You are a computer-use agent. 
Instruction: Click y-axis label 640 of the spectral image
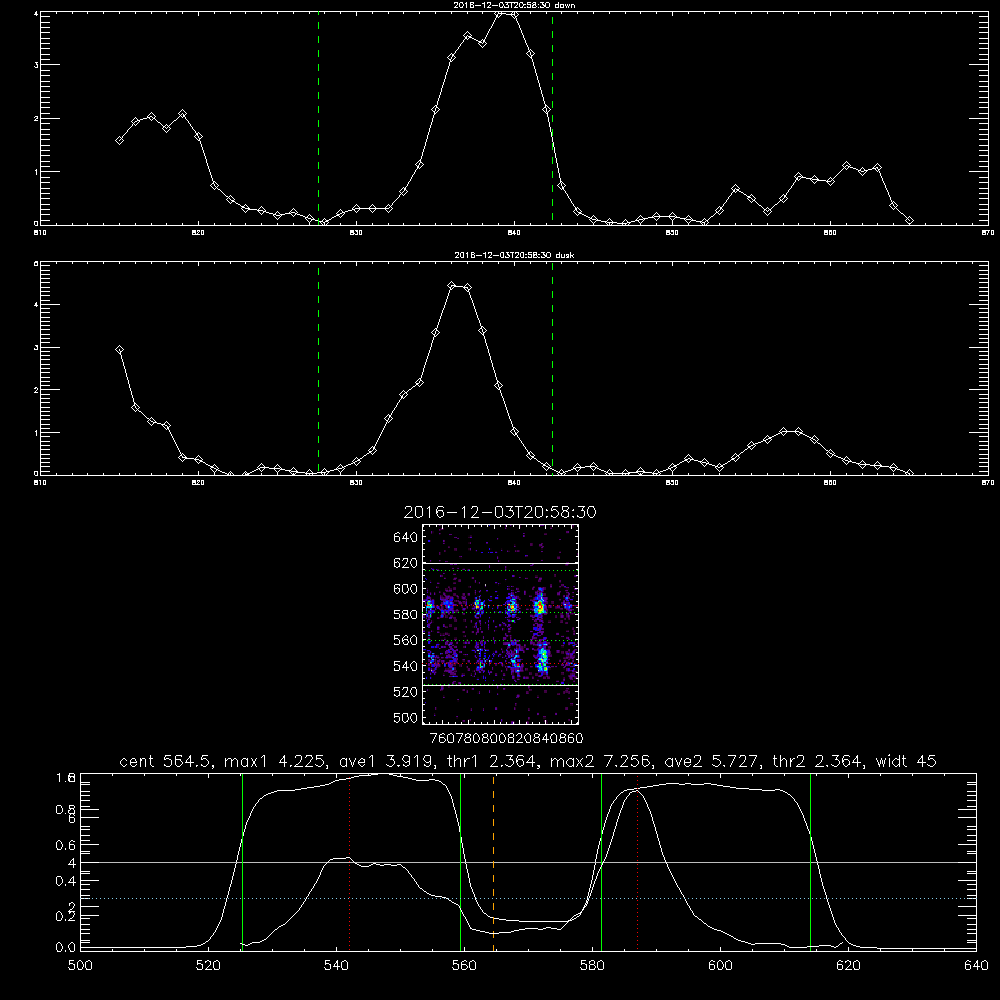tap(406, 538)
